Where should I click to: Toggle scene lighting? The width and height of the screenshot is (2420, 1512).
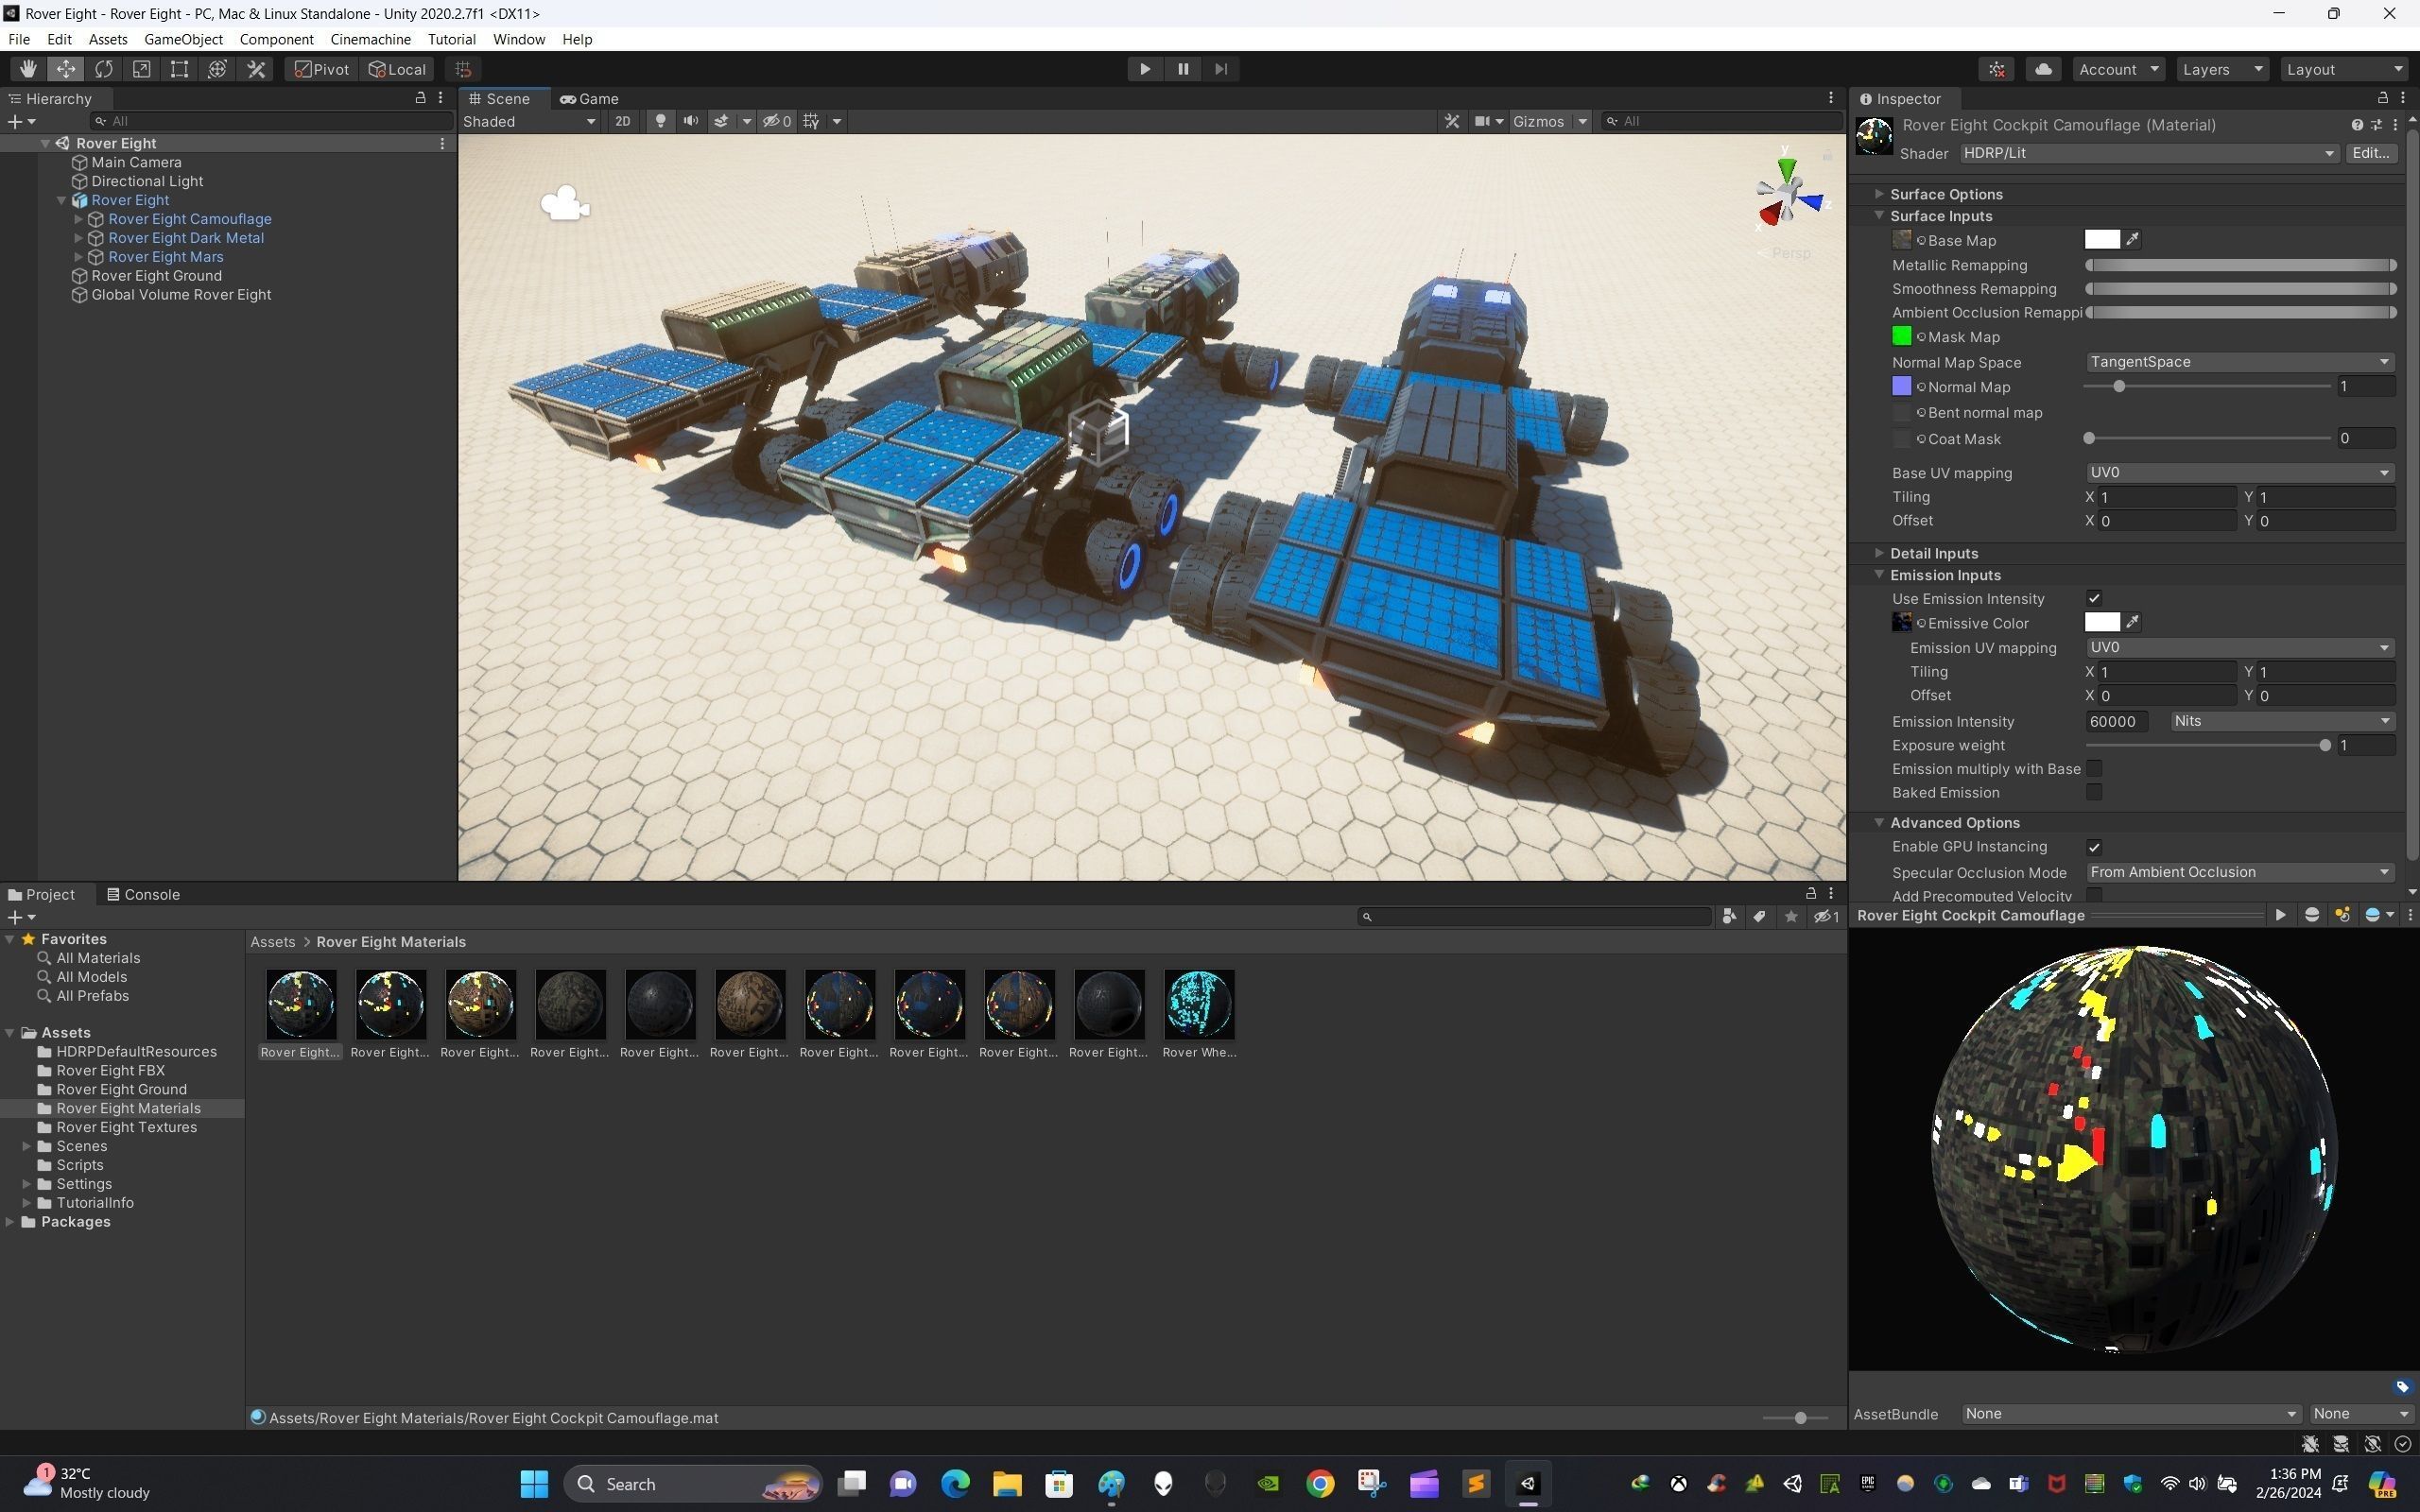click(660, 121)
